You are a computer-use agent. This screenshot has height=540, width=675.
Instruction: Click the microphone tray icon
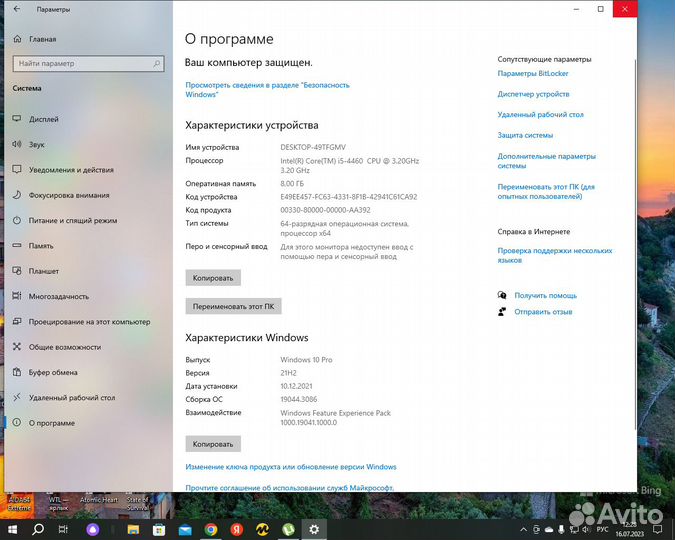561,529
